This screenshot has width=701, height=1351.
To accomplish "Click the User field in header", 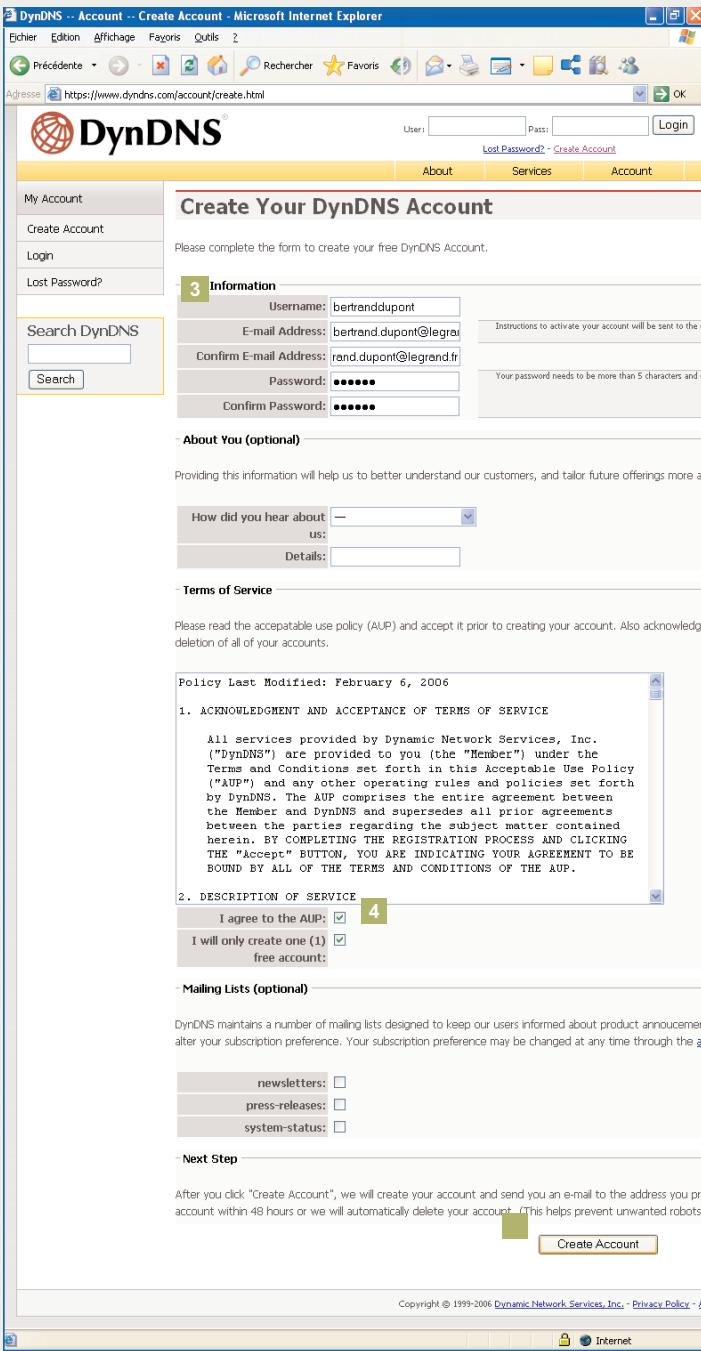I will (477, 126).
